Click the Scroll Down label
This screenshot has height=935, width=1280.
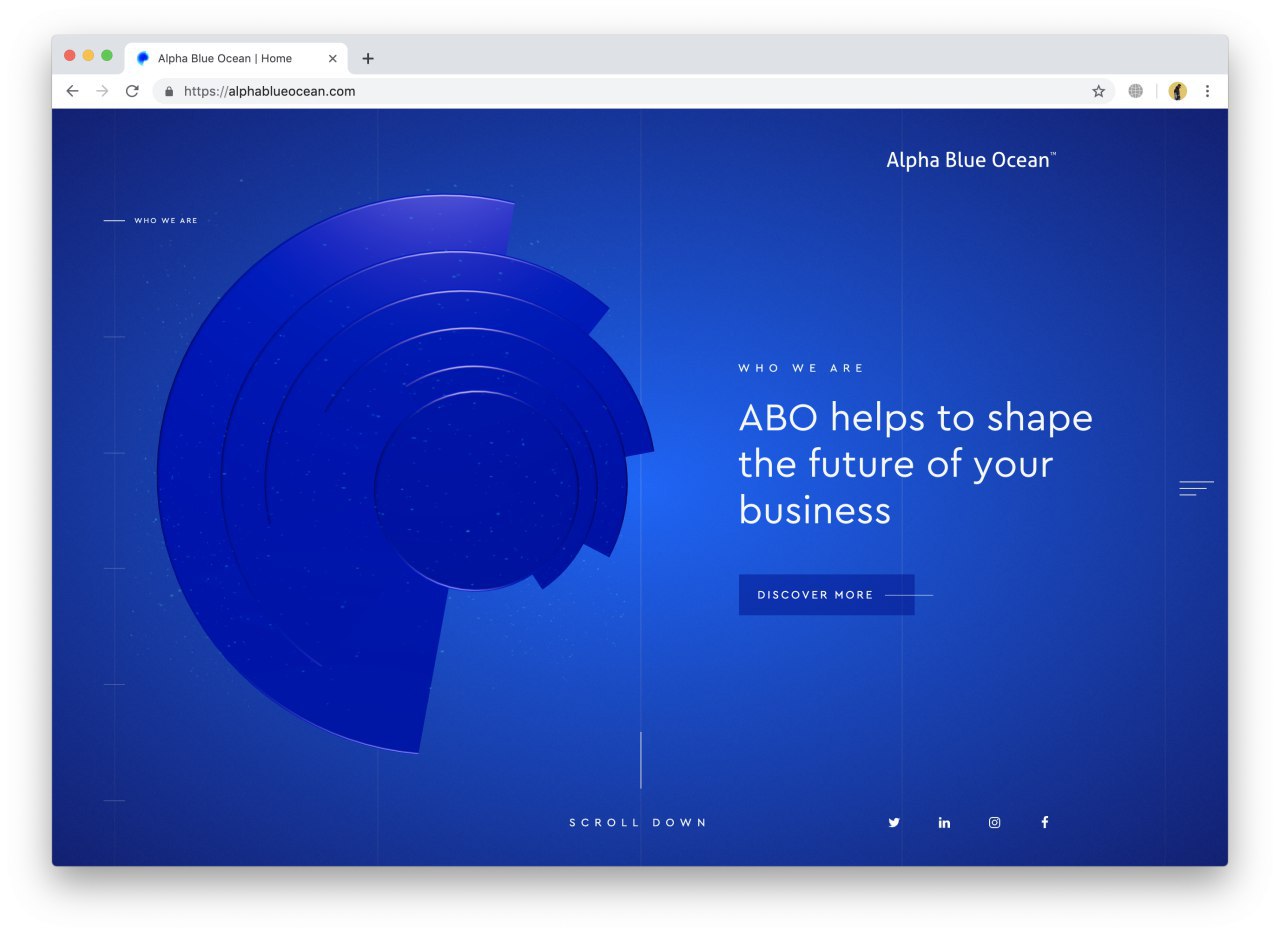click(x=638, y=823)
